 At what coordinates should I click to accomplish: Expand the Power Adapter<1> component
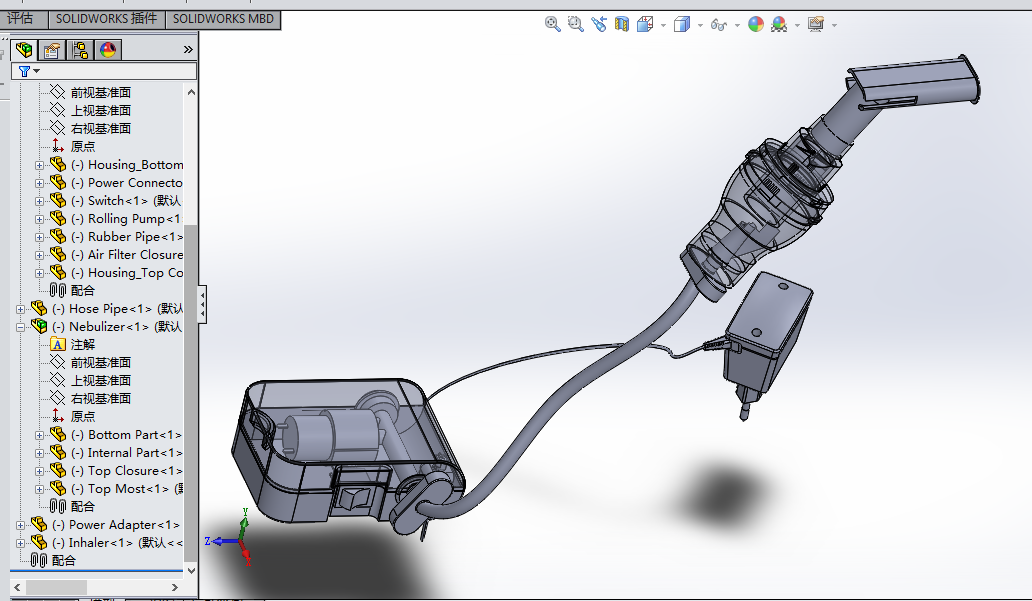point(20,525)
